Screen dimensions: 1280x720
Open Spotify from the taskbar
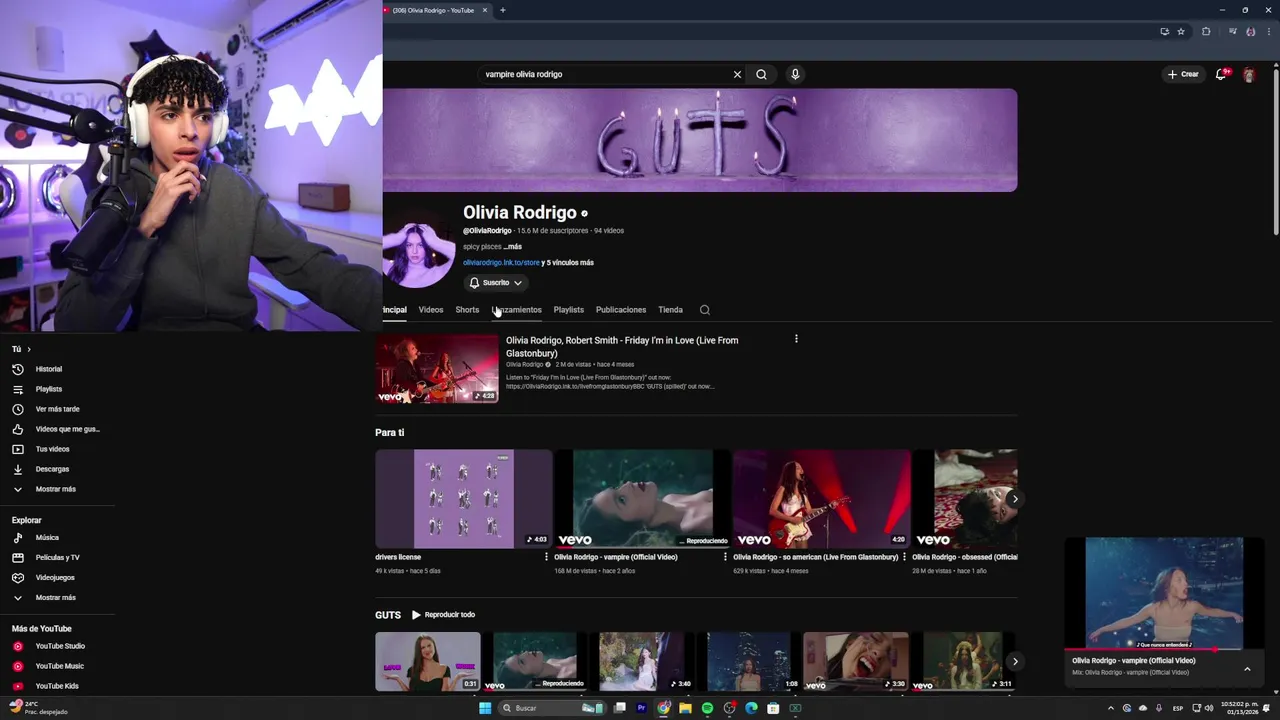coord(708,708)
